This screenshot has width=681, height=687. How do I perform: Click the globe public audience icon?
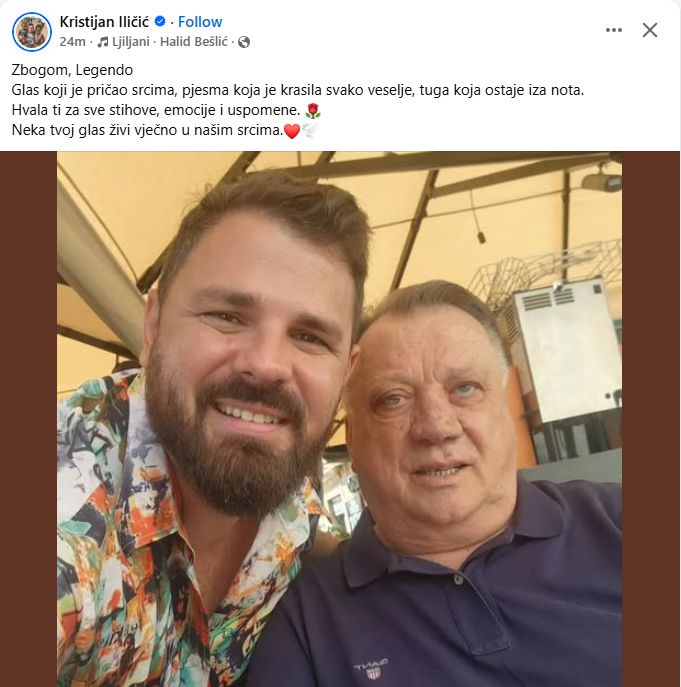point(244,42)
